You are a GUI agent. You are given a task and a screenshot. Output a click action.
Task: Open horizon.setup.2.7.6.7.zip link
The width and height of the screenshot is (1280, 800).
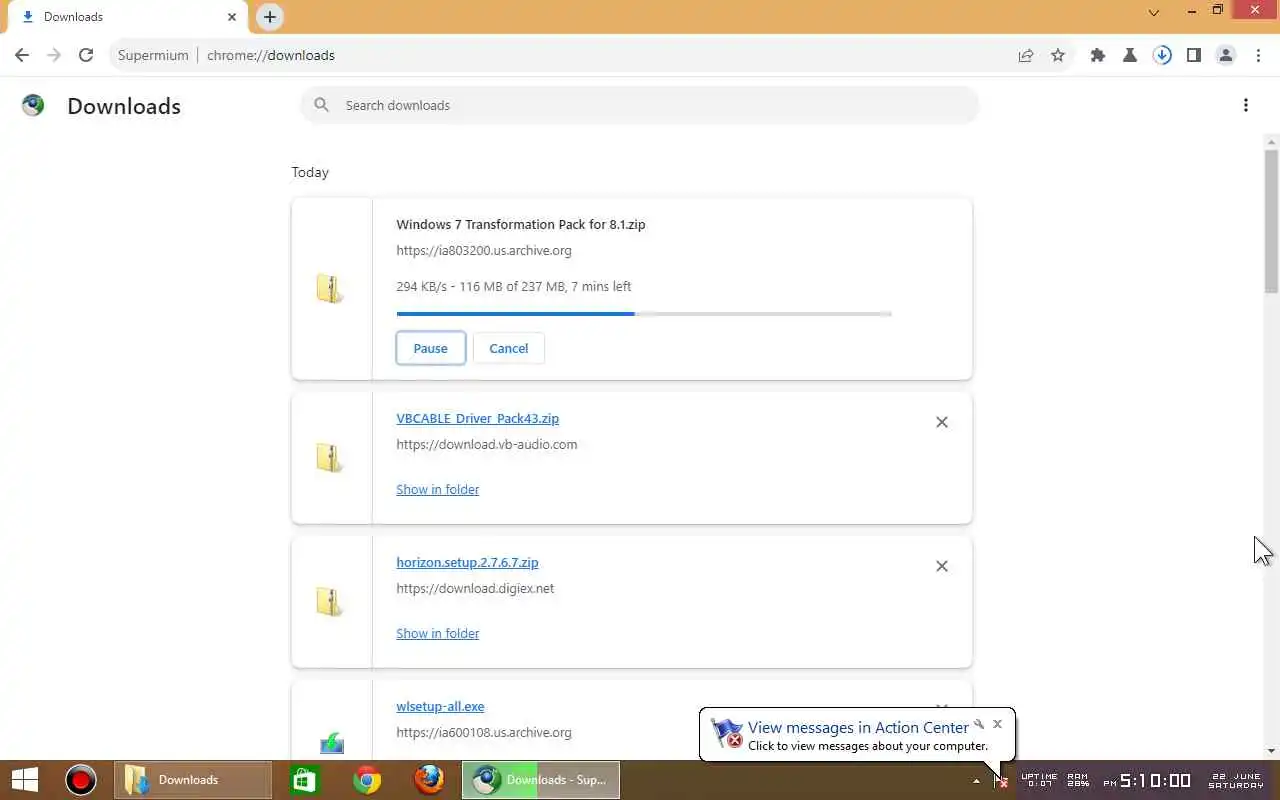(x=467, y=562)
